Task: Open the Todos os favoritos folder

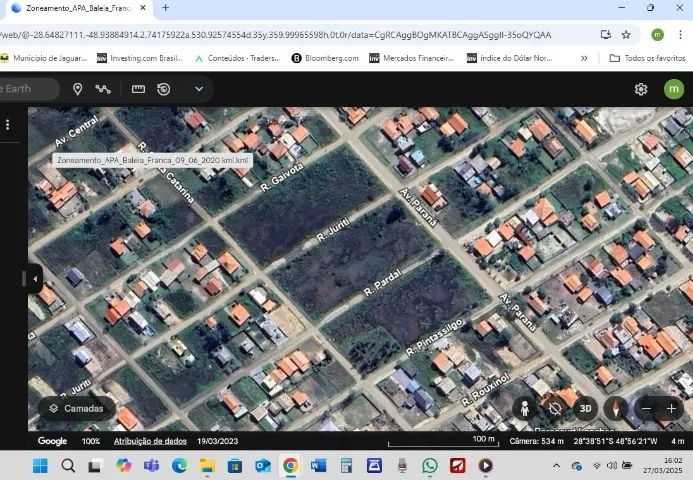Action: click(x=647, y=58)
